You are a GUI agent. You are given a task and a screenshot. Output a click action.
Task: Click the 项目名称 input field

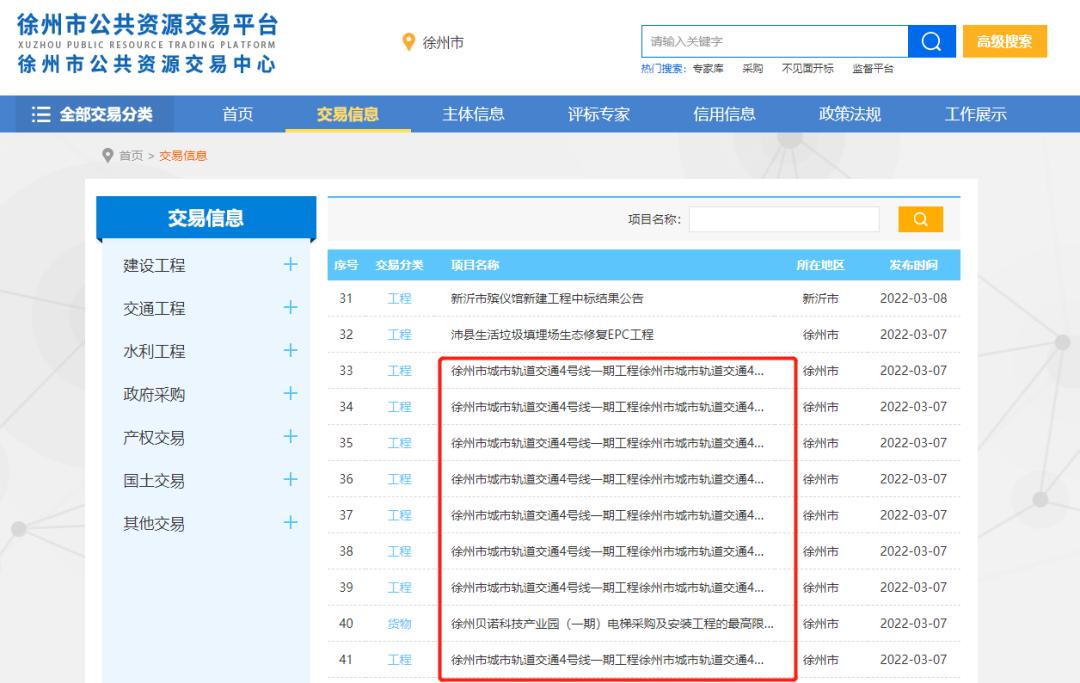coord(784,218)
